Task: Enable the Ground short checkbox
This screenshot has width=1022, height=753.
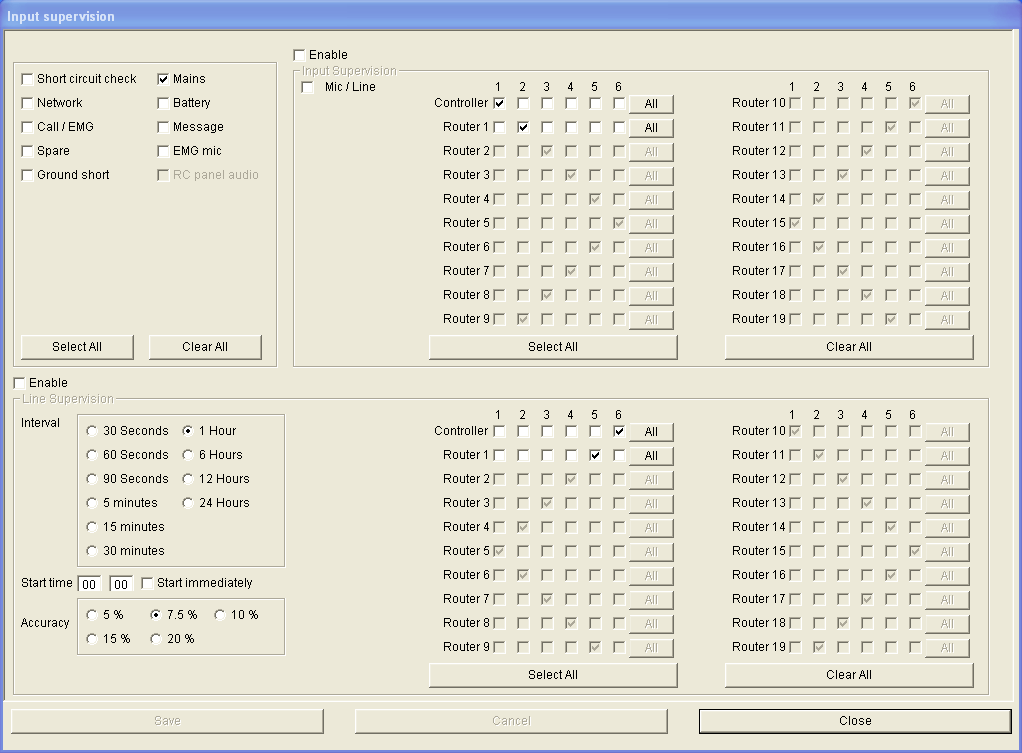Action: coord(27,175)
